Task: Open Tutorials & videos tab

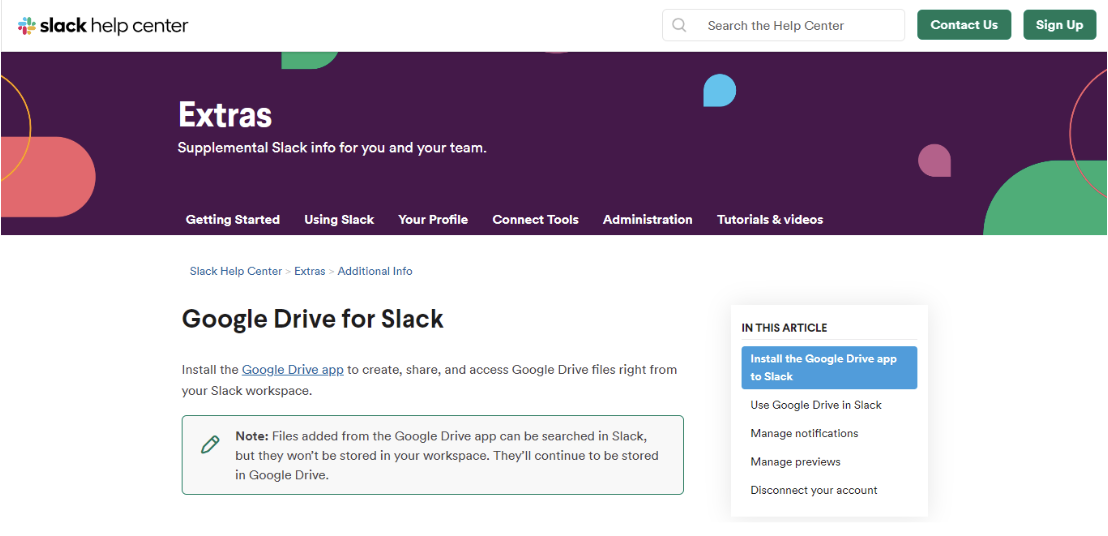Action: pyautogui.click(x=770, y=220)
